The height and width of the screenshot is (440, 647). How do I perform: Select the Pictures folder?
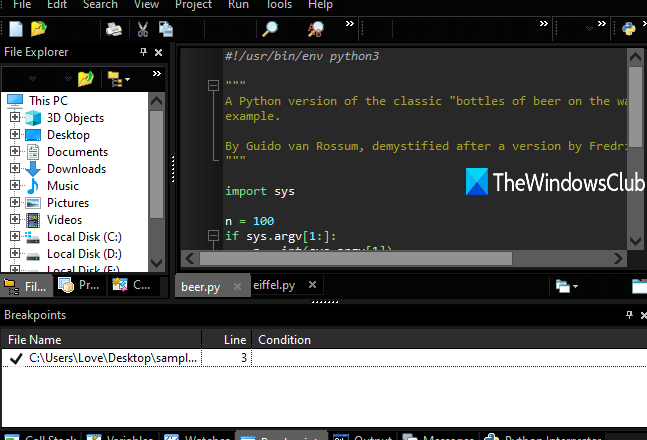(68, 203)
